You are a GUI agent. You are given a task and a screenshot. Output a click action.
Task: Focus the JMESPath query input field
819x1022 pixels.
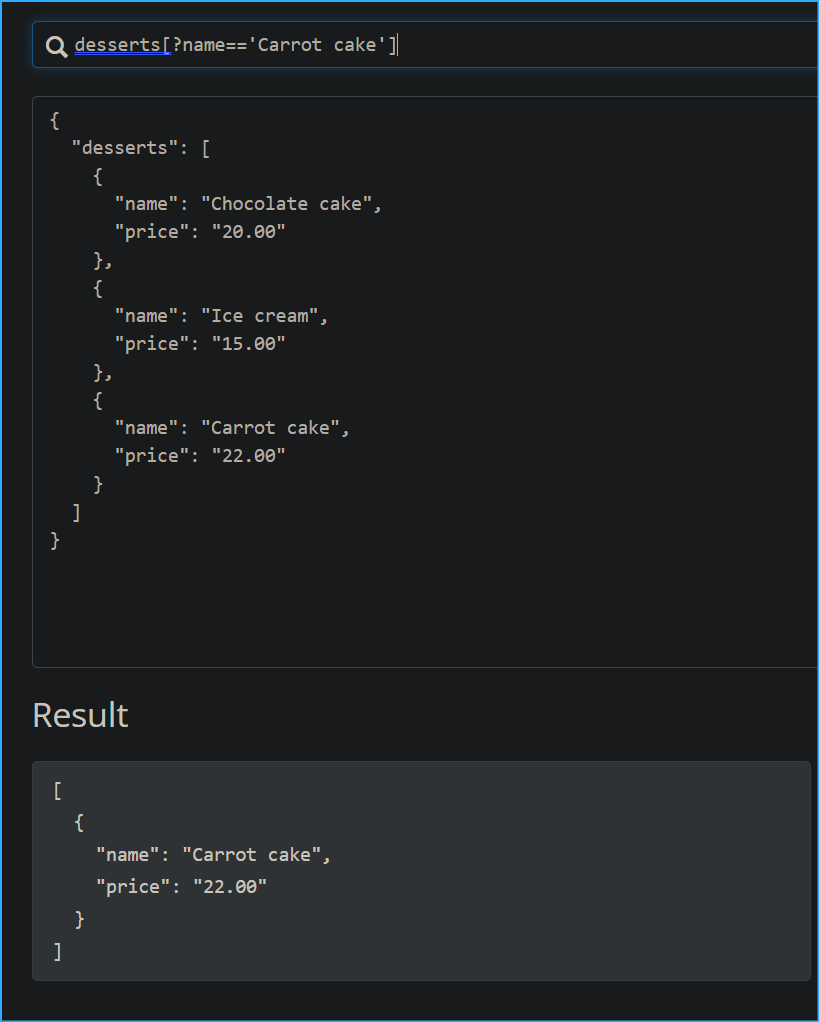coord(600,46)
